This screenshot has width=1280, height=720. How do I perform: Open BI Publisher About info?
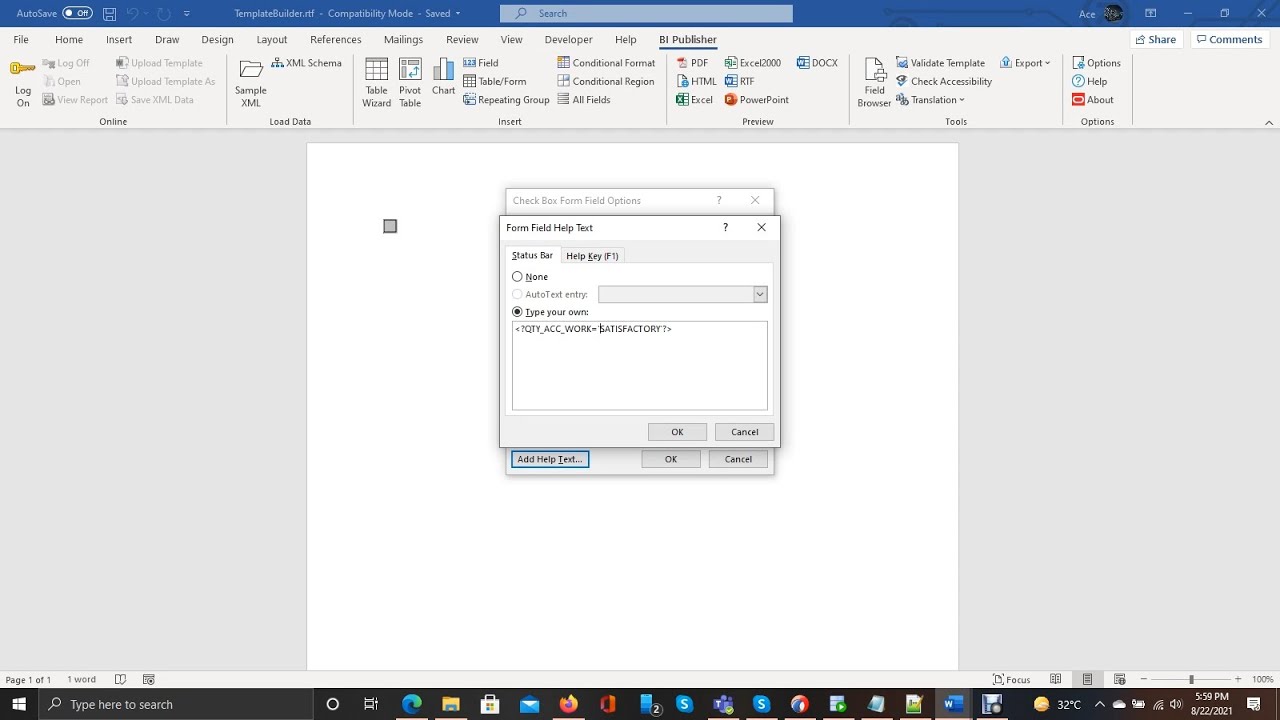(1092, 100)
